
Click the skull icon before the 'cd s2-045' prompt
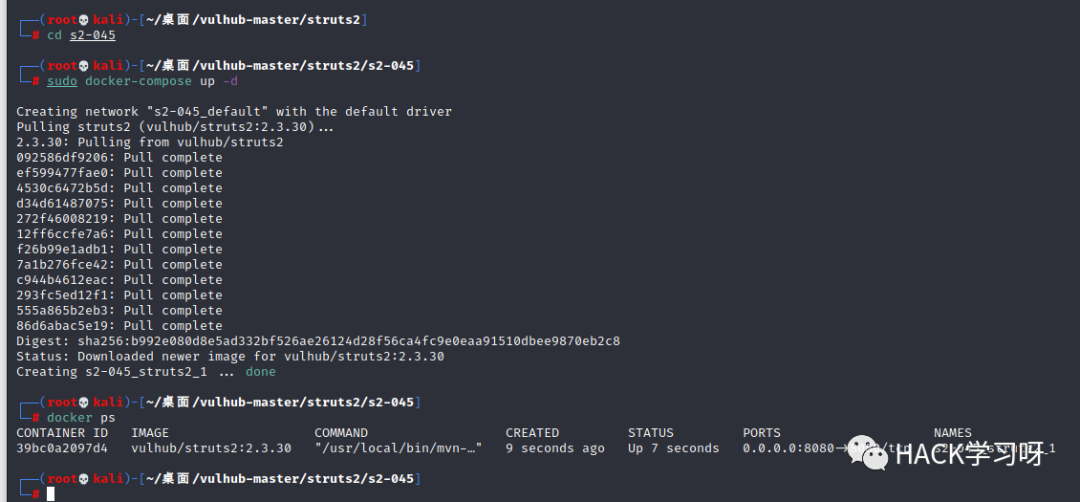tap(83, 21)
